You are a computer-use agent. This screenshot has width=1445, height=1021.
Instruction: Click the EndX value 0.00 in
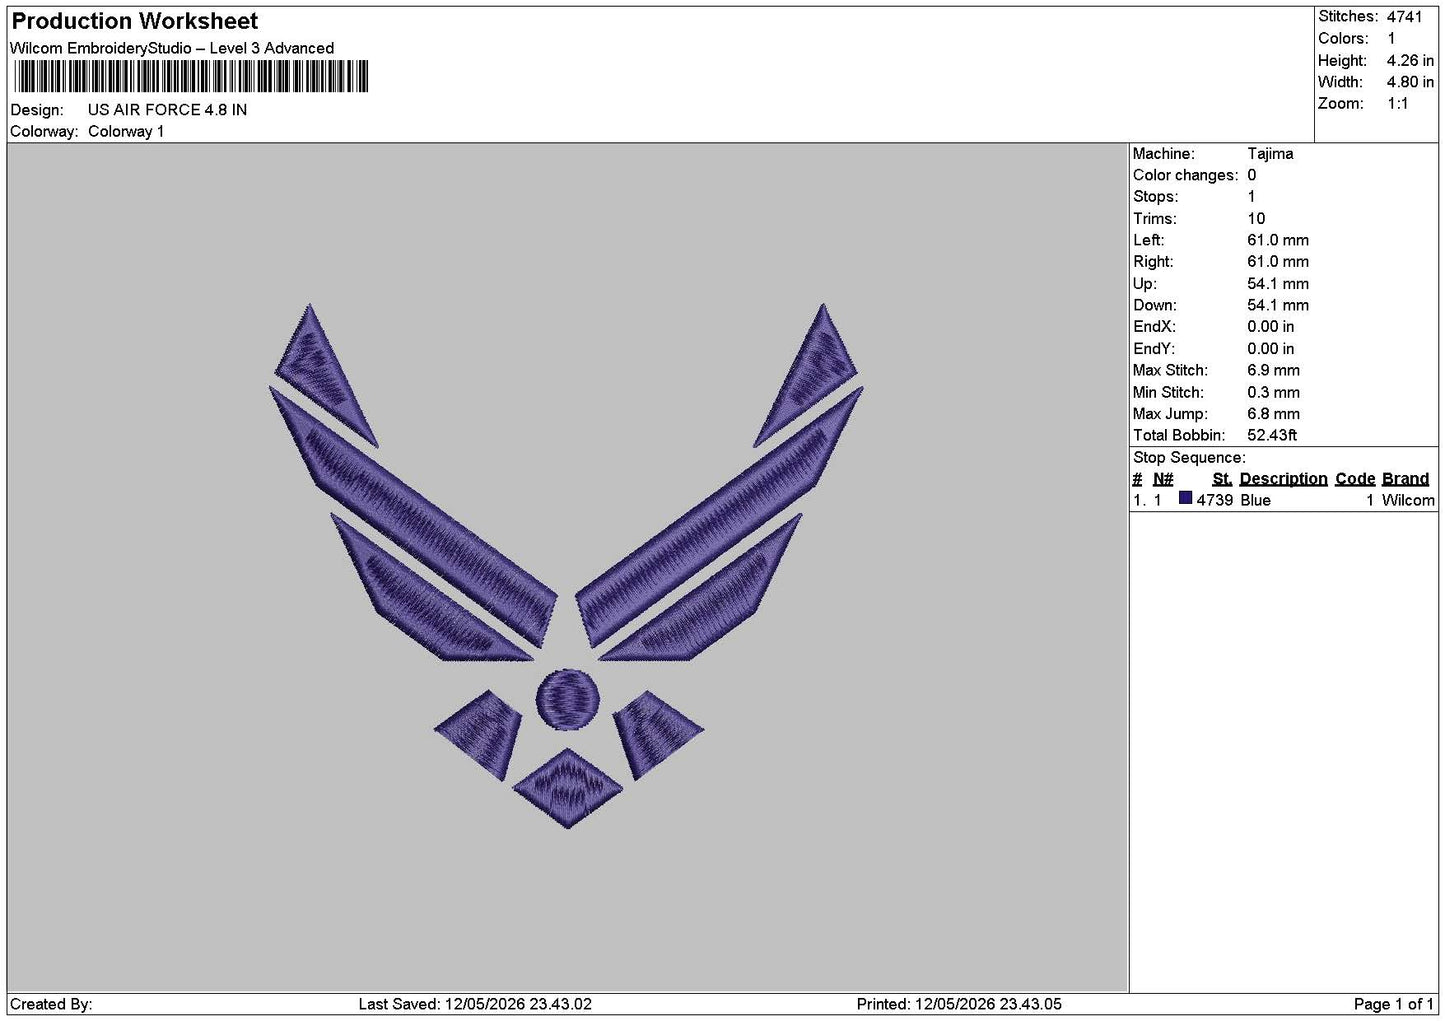[1271, 327]
